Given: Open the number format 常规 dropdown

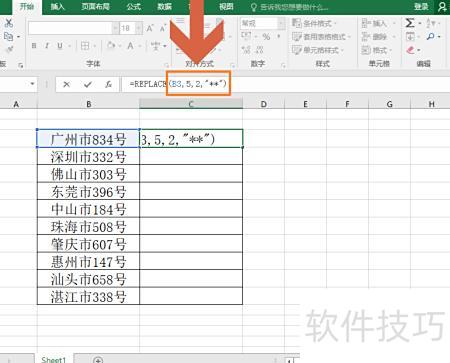Looking at the screenshot, I should point(281,23).
